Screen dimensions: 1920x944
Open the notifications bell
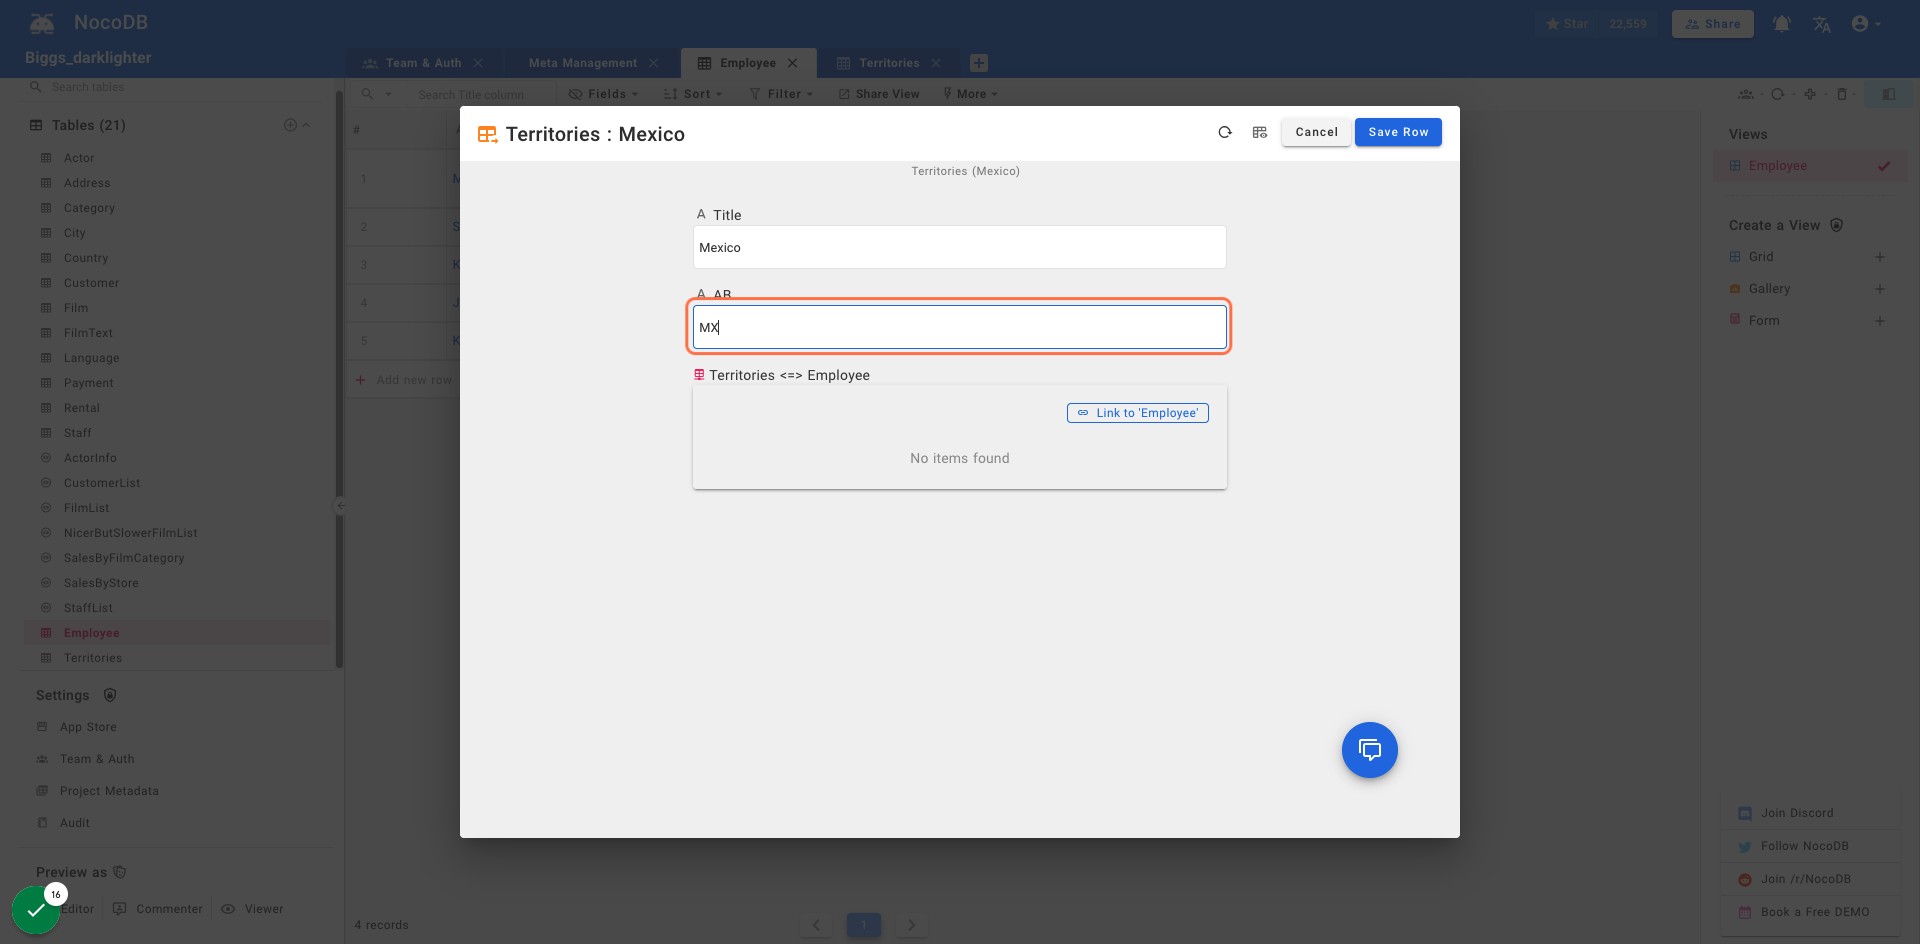(x=1782, y=24)
